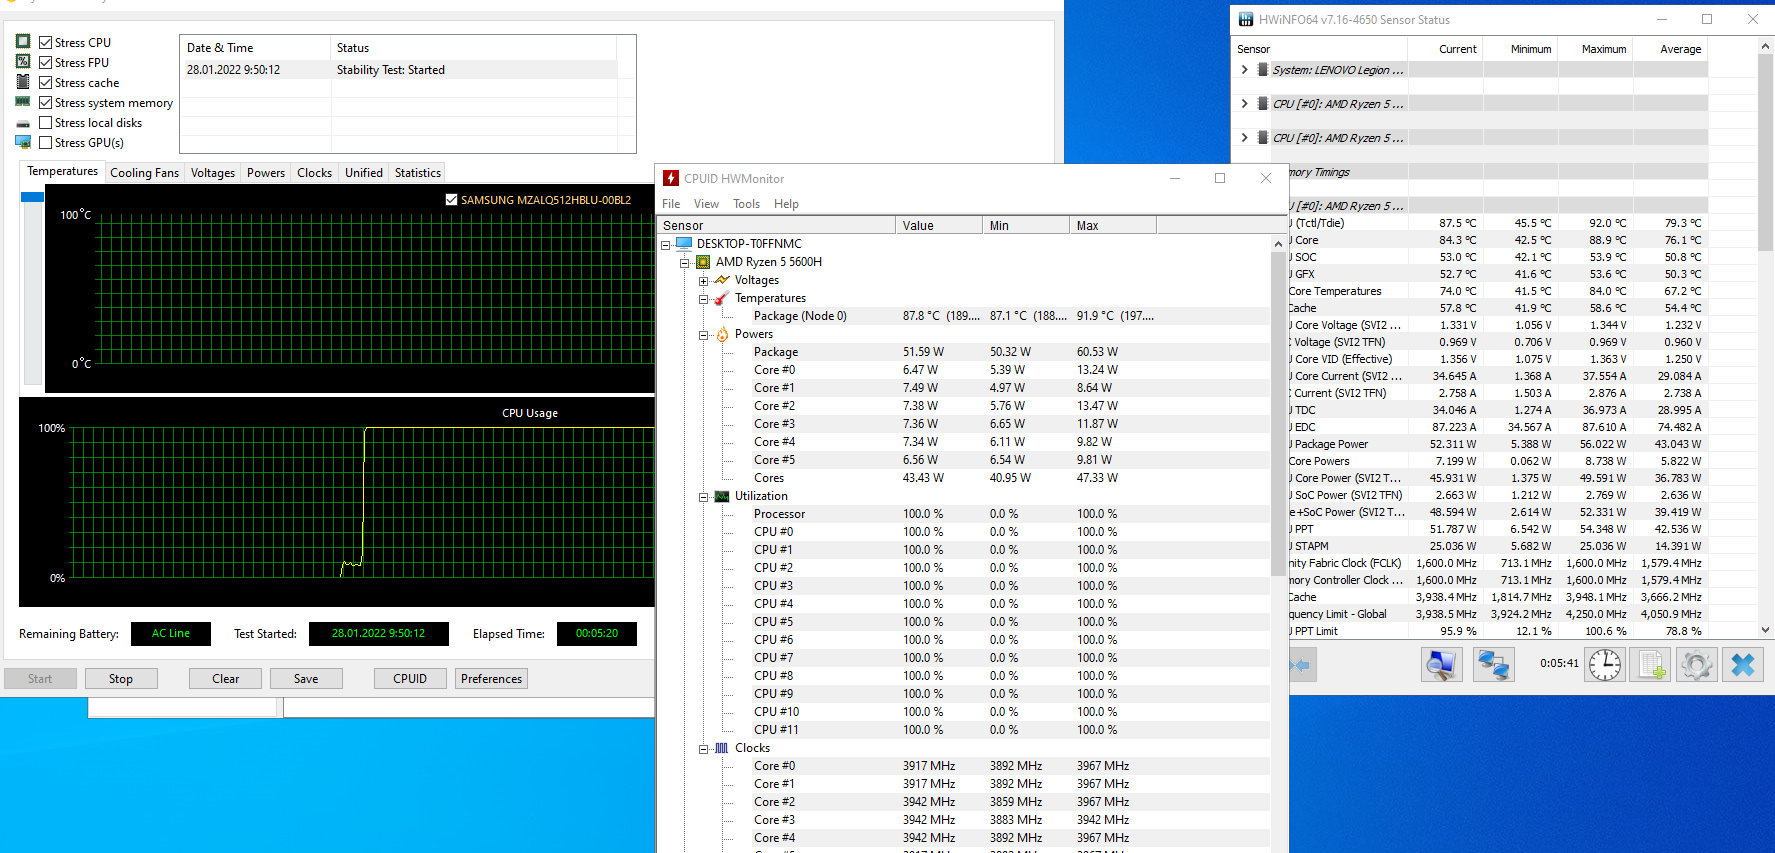1775x853 pixels.
Task: Click the HWiNFO summary magnifier monitor icon
Action: coord(1441,665)
